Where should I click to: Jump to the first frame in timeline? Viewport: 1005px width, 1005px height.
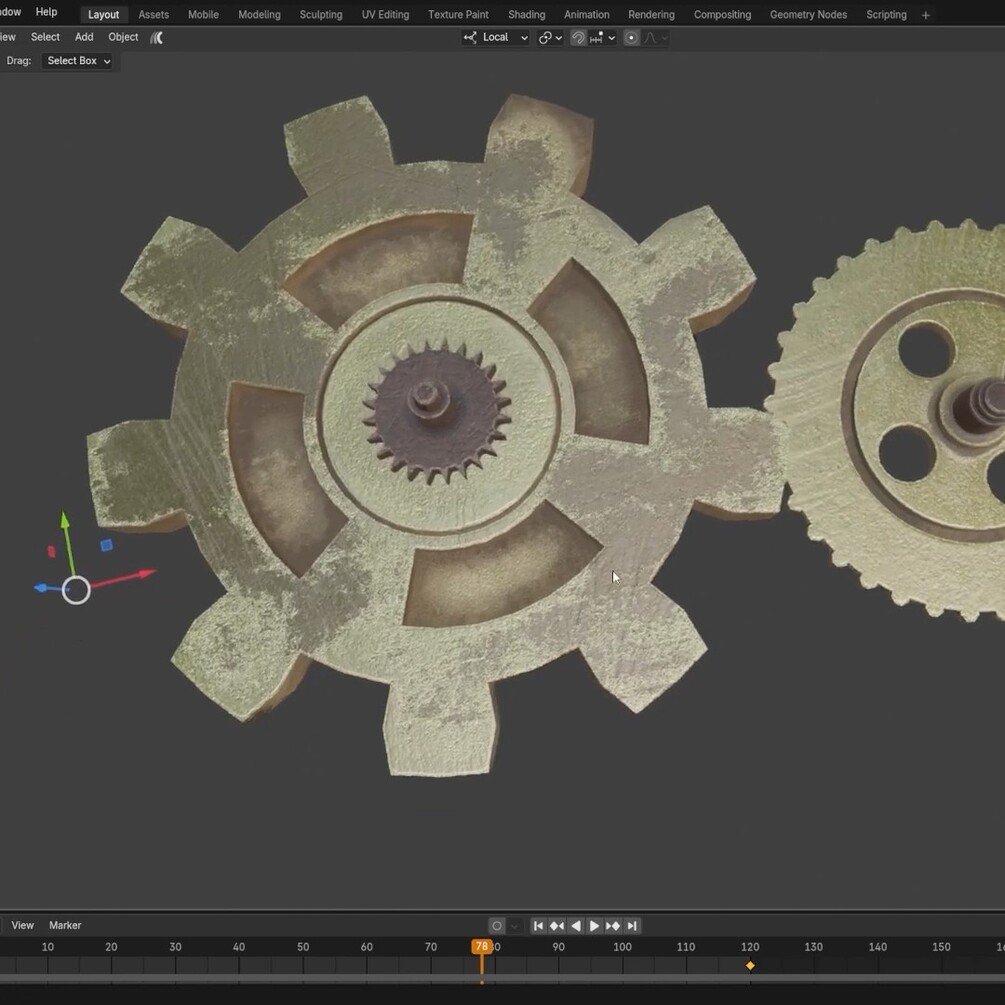[538, 925]
